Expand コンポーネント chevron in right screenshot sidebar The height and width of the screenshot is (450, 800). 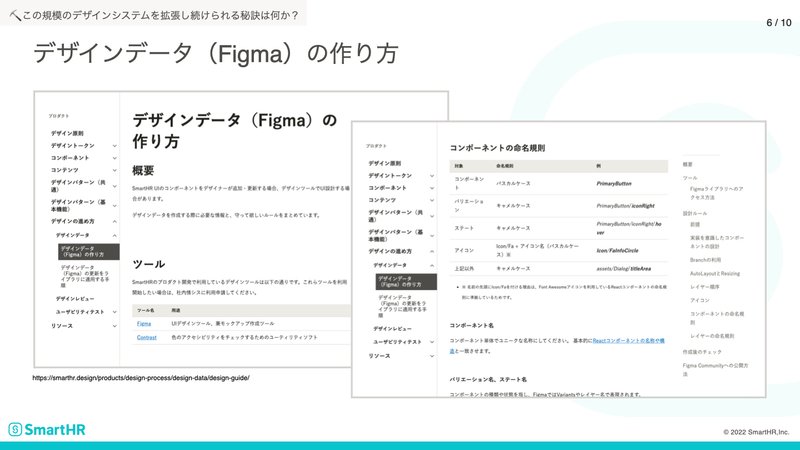point(432,188)
